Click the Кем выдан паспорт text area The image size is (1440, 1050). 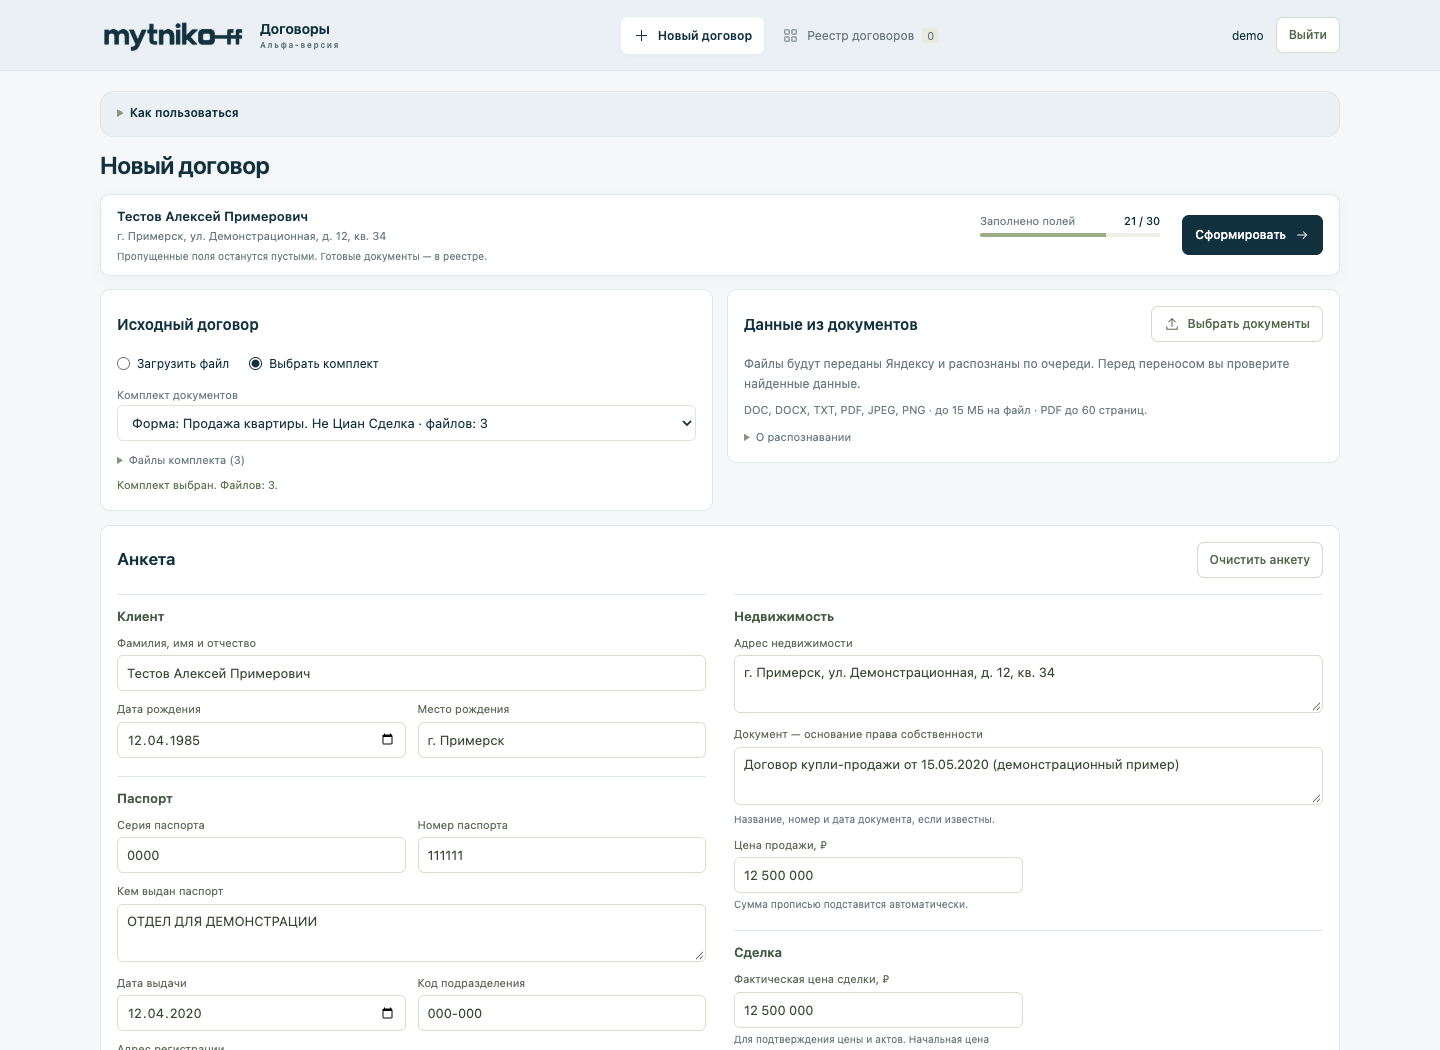[x=411, y=933]
